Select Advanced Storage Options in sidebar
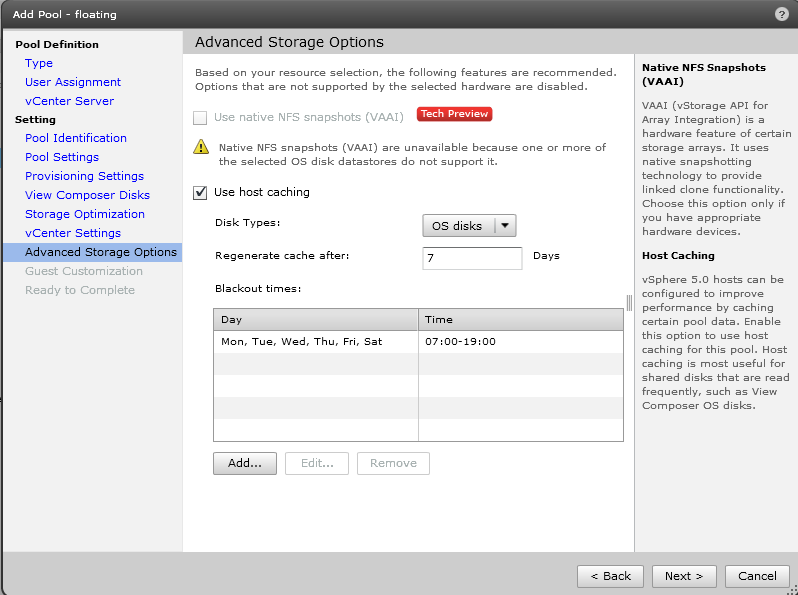The image size is (798, 595). [92, 252]
